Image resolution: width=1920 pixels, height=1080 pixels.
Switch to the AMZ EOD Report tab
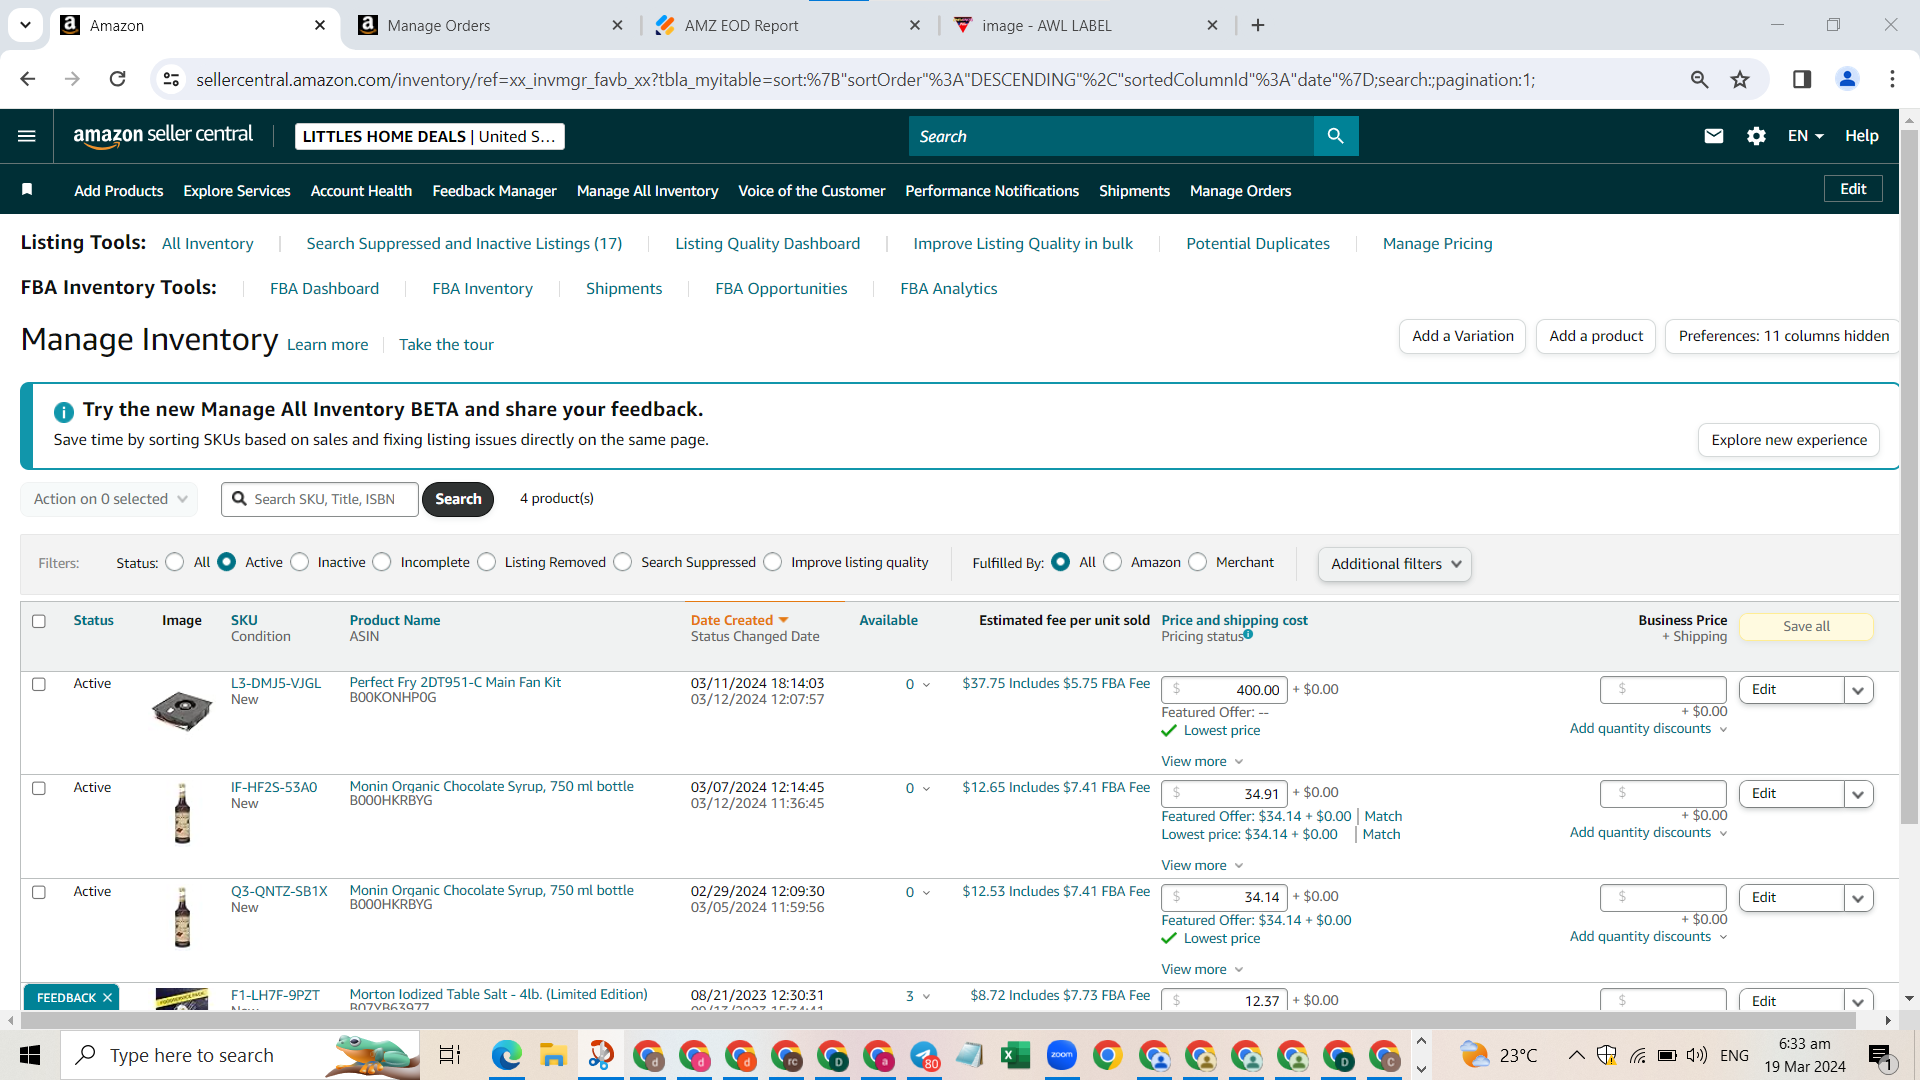pos(788,25)
